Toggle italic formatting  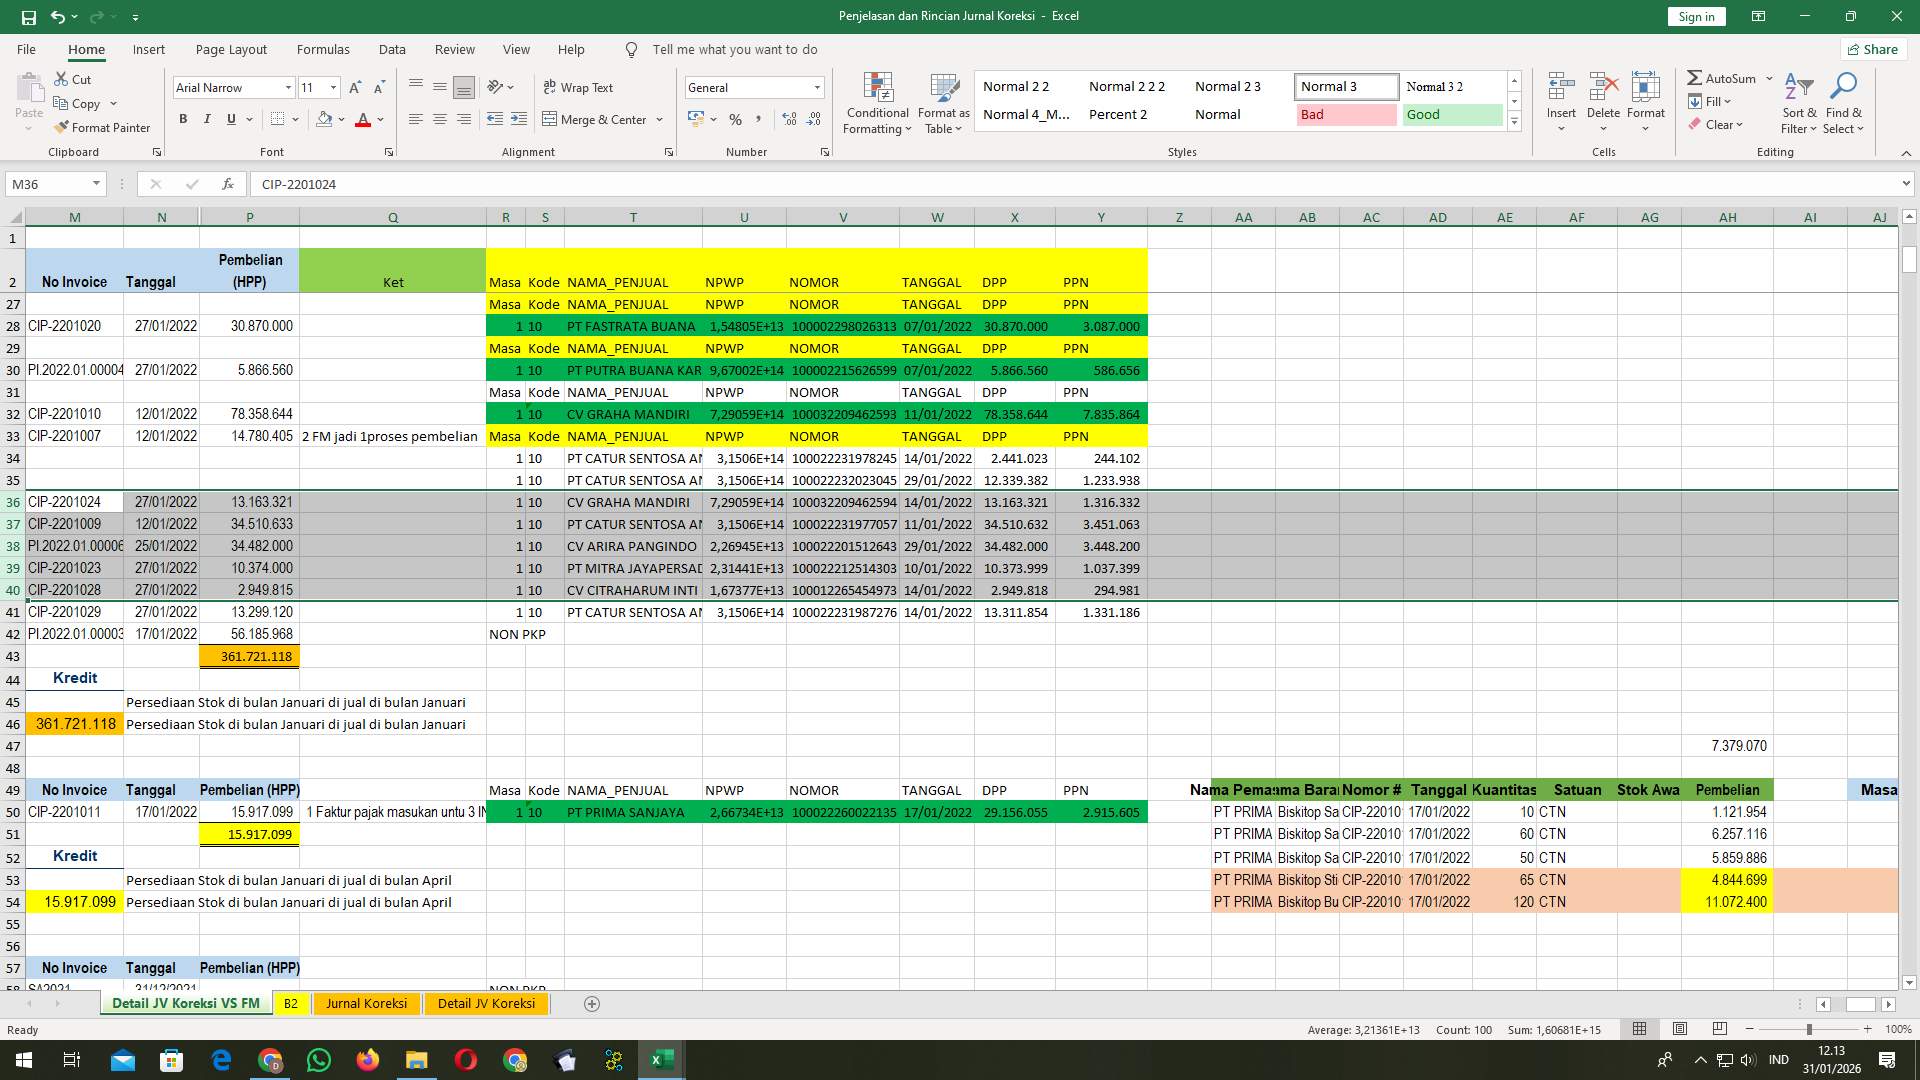tap(207, 118)
